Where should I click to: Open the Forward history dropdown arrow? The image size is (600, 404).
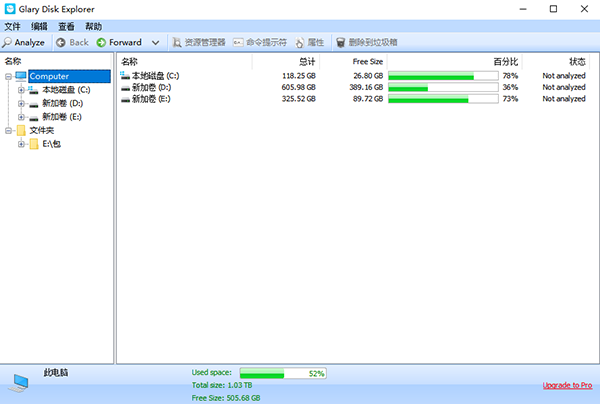point(155,42)
